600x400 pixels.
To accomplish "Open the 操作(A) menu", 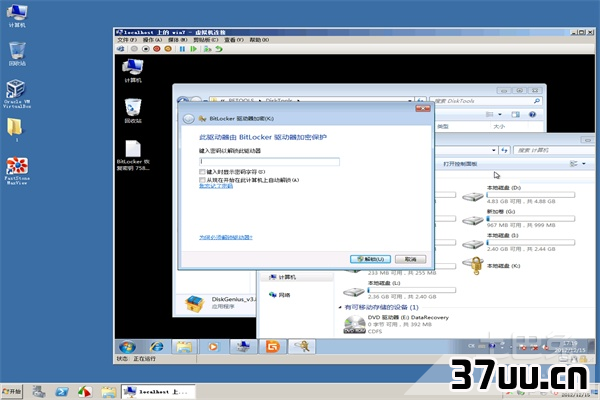I will pos(152,40).
